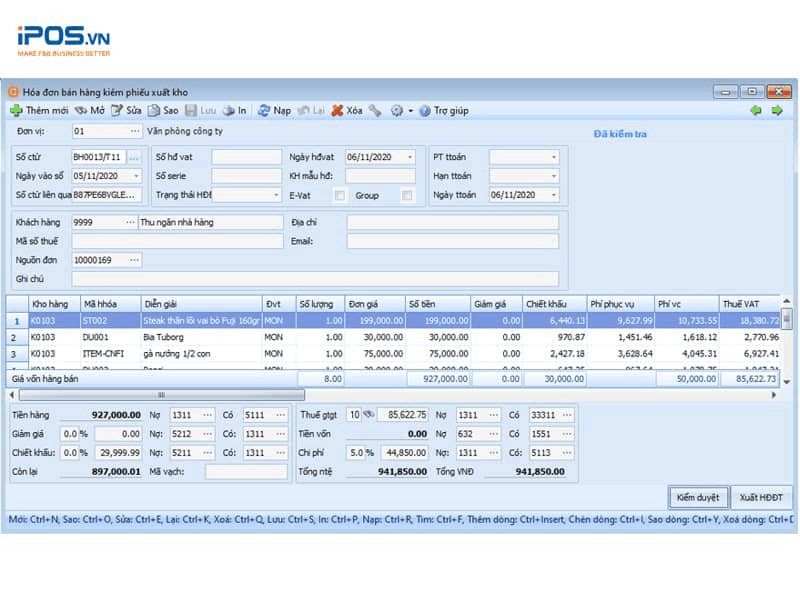Click the ellipsis button next to Số ctừ
The width and height of the screenshot is (800, 600).
(x=135, y=157)
